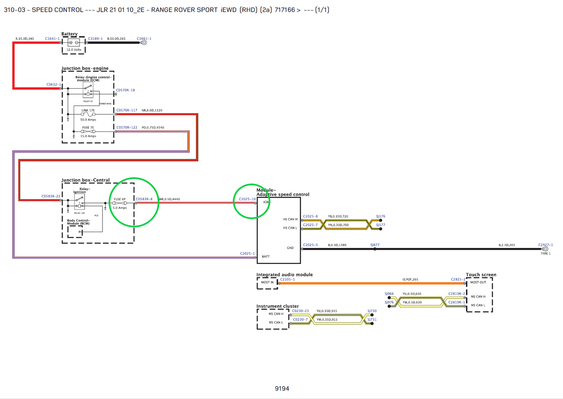Open connector link C2025-10 on the module

pos(247,199)
